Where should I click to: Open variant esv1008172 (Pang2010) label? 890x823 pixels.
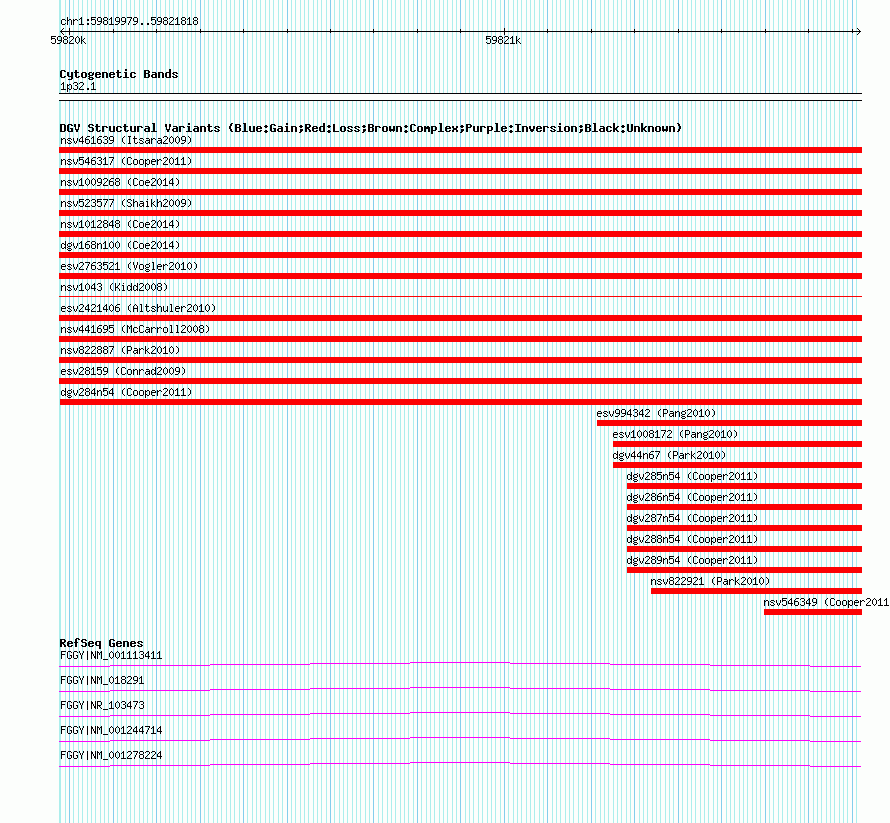tap(675, 434)
